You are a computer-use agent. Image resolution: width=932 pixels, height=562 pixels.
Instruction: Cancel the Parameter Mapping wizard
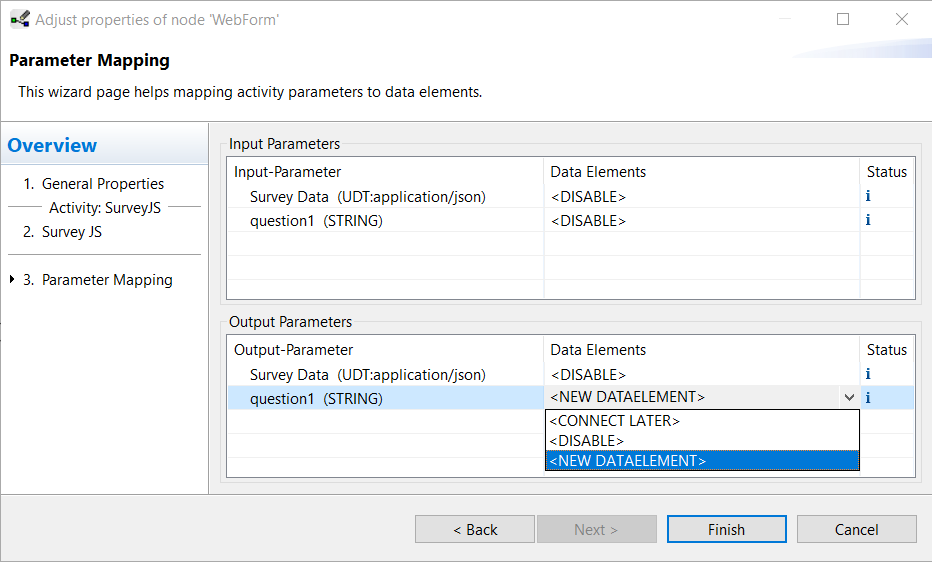[857, 529]
